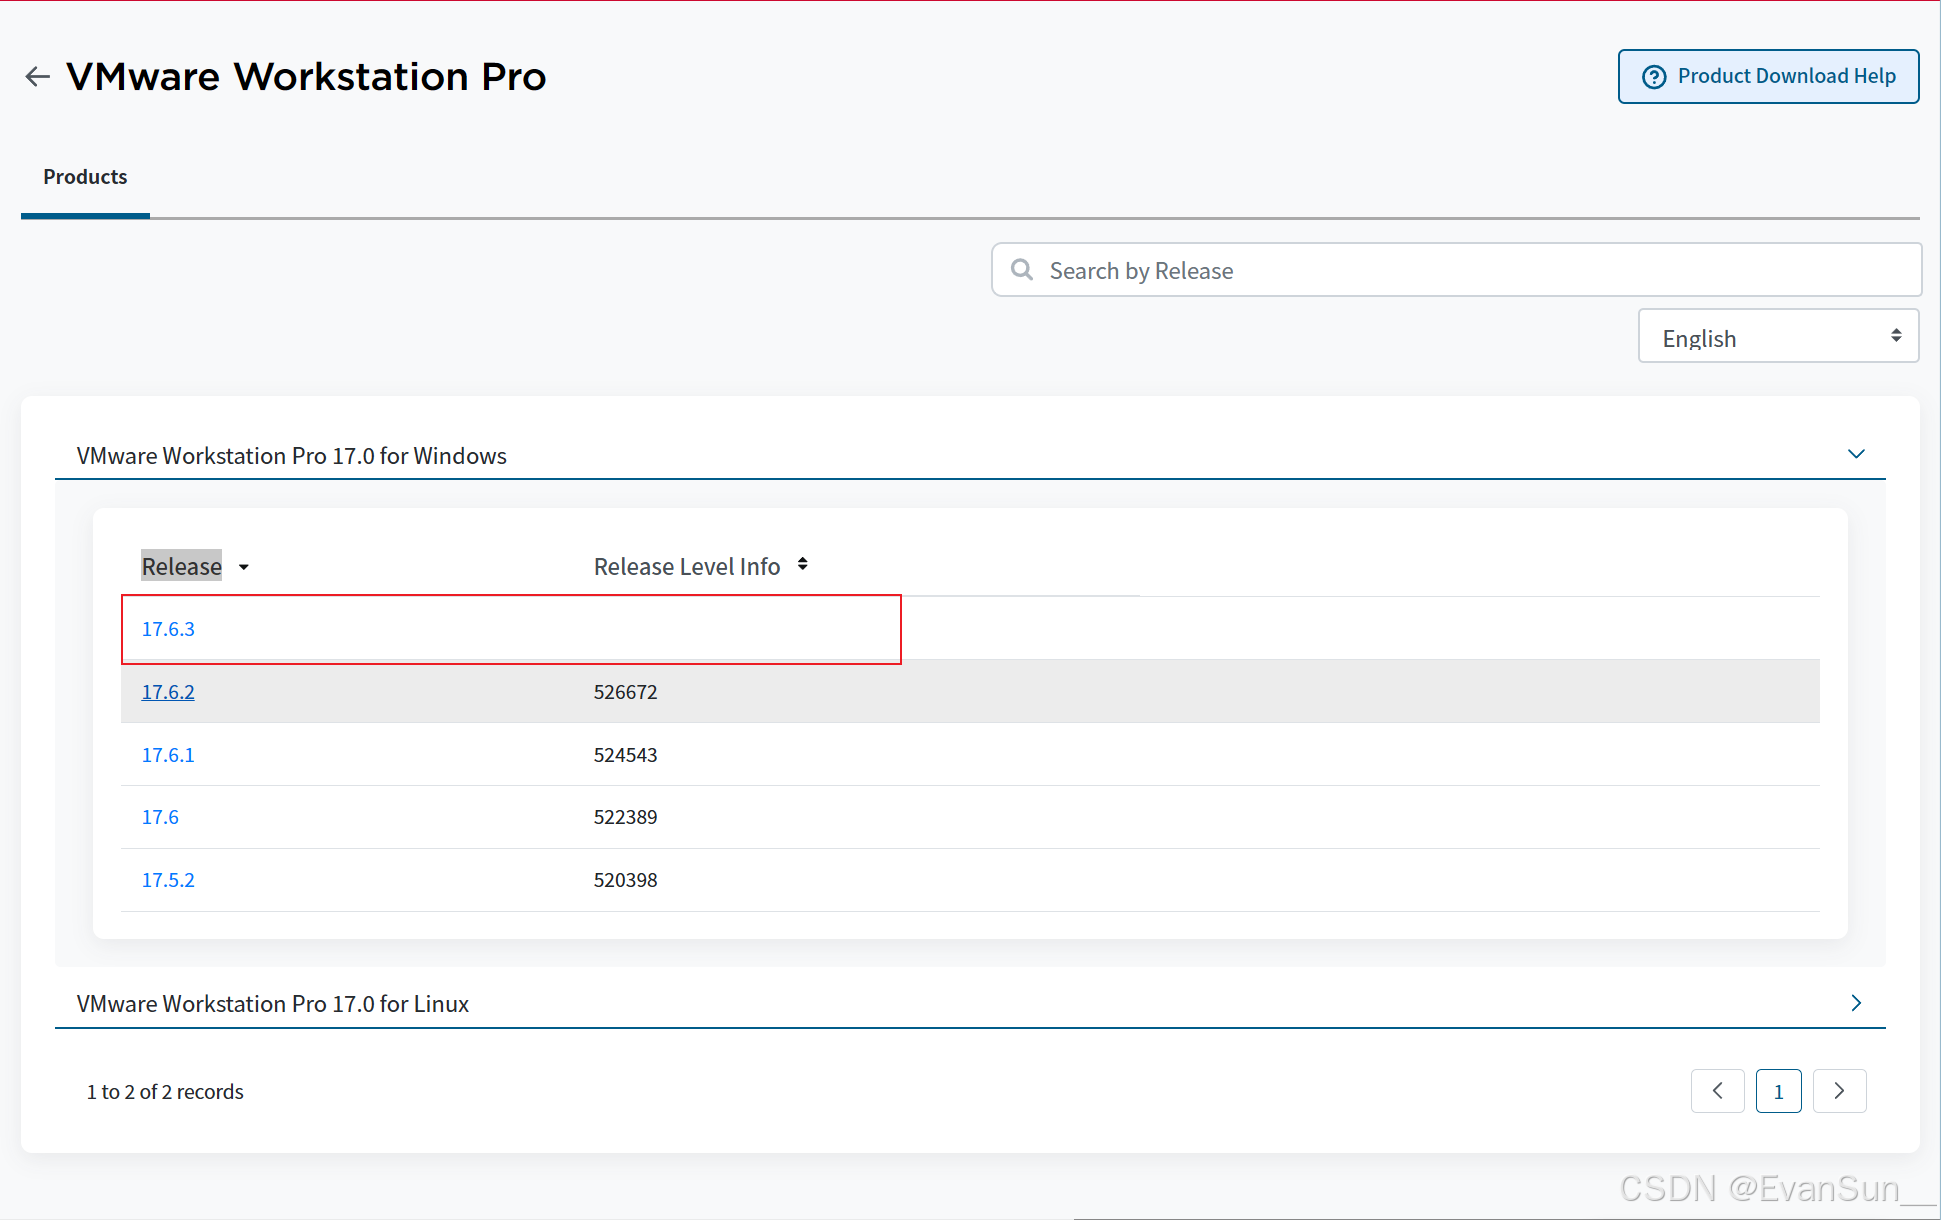The width and height of the screenshot is (1941, 1220).
Task: Open release 17.6 link
Action: [160, 817]
